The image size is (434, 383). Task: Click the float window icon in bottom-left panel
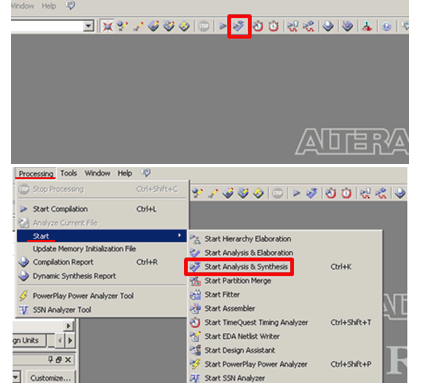coord(59,360)
